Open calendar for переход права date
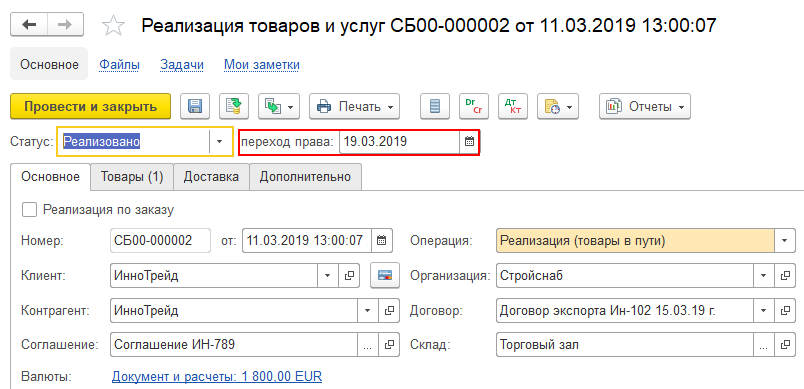The width and height of the screenshot is (804, 389). 469,141
